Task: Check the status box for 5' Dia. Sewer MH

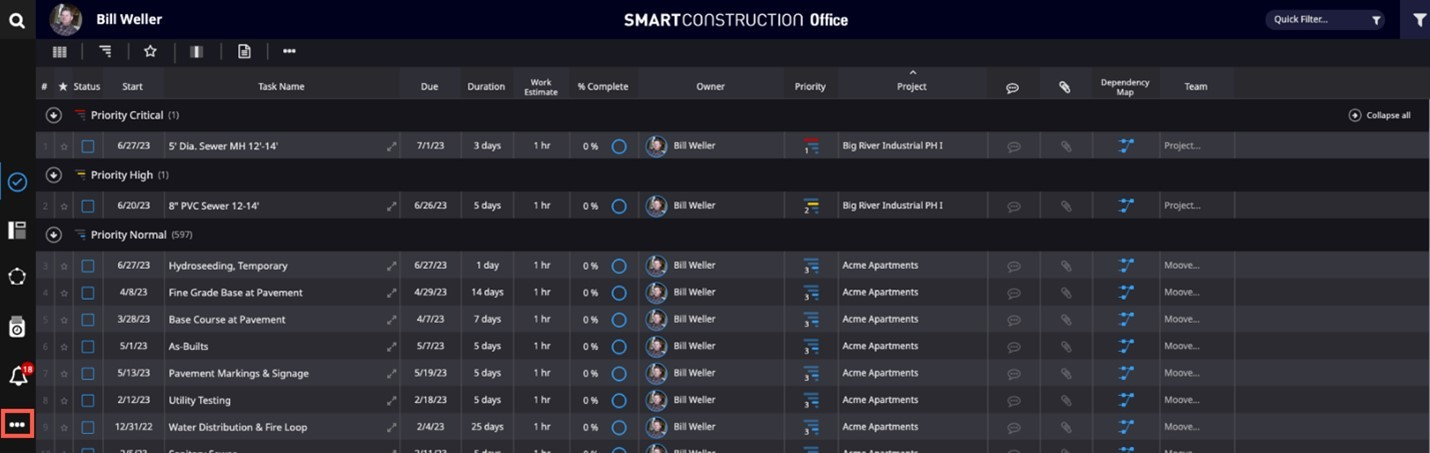Action: coord(88,146)
